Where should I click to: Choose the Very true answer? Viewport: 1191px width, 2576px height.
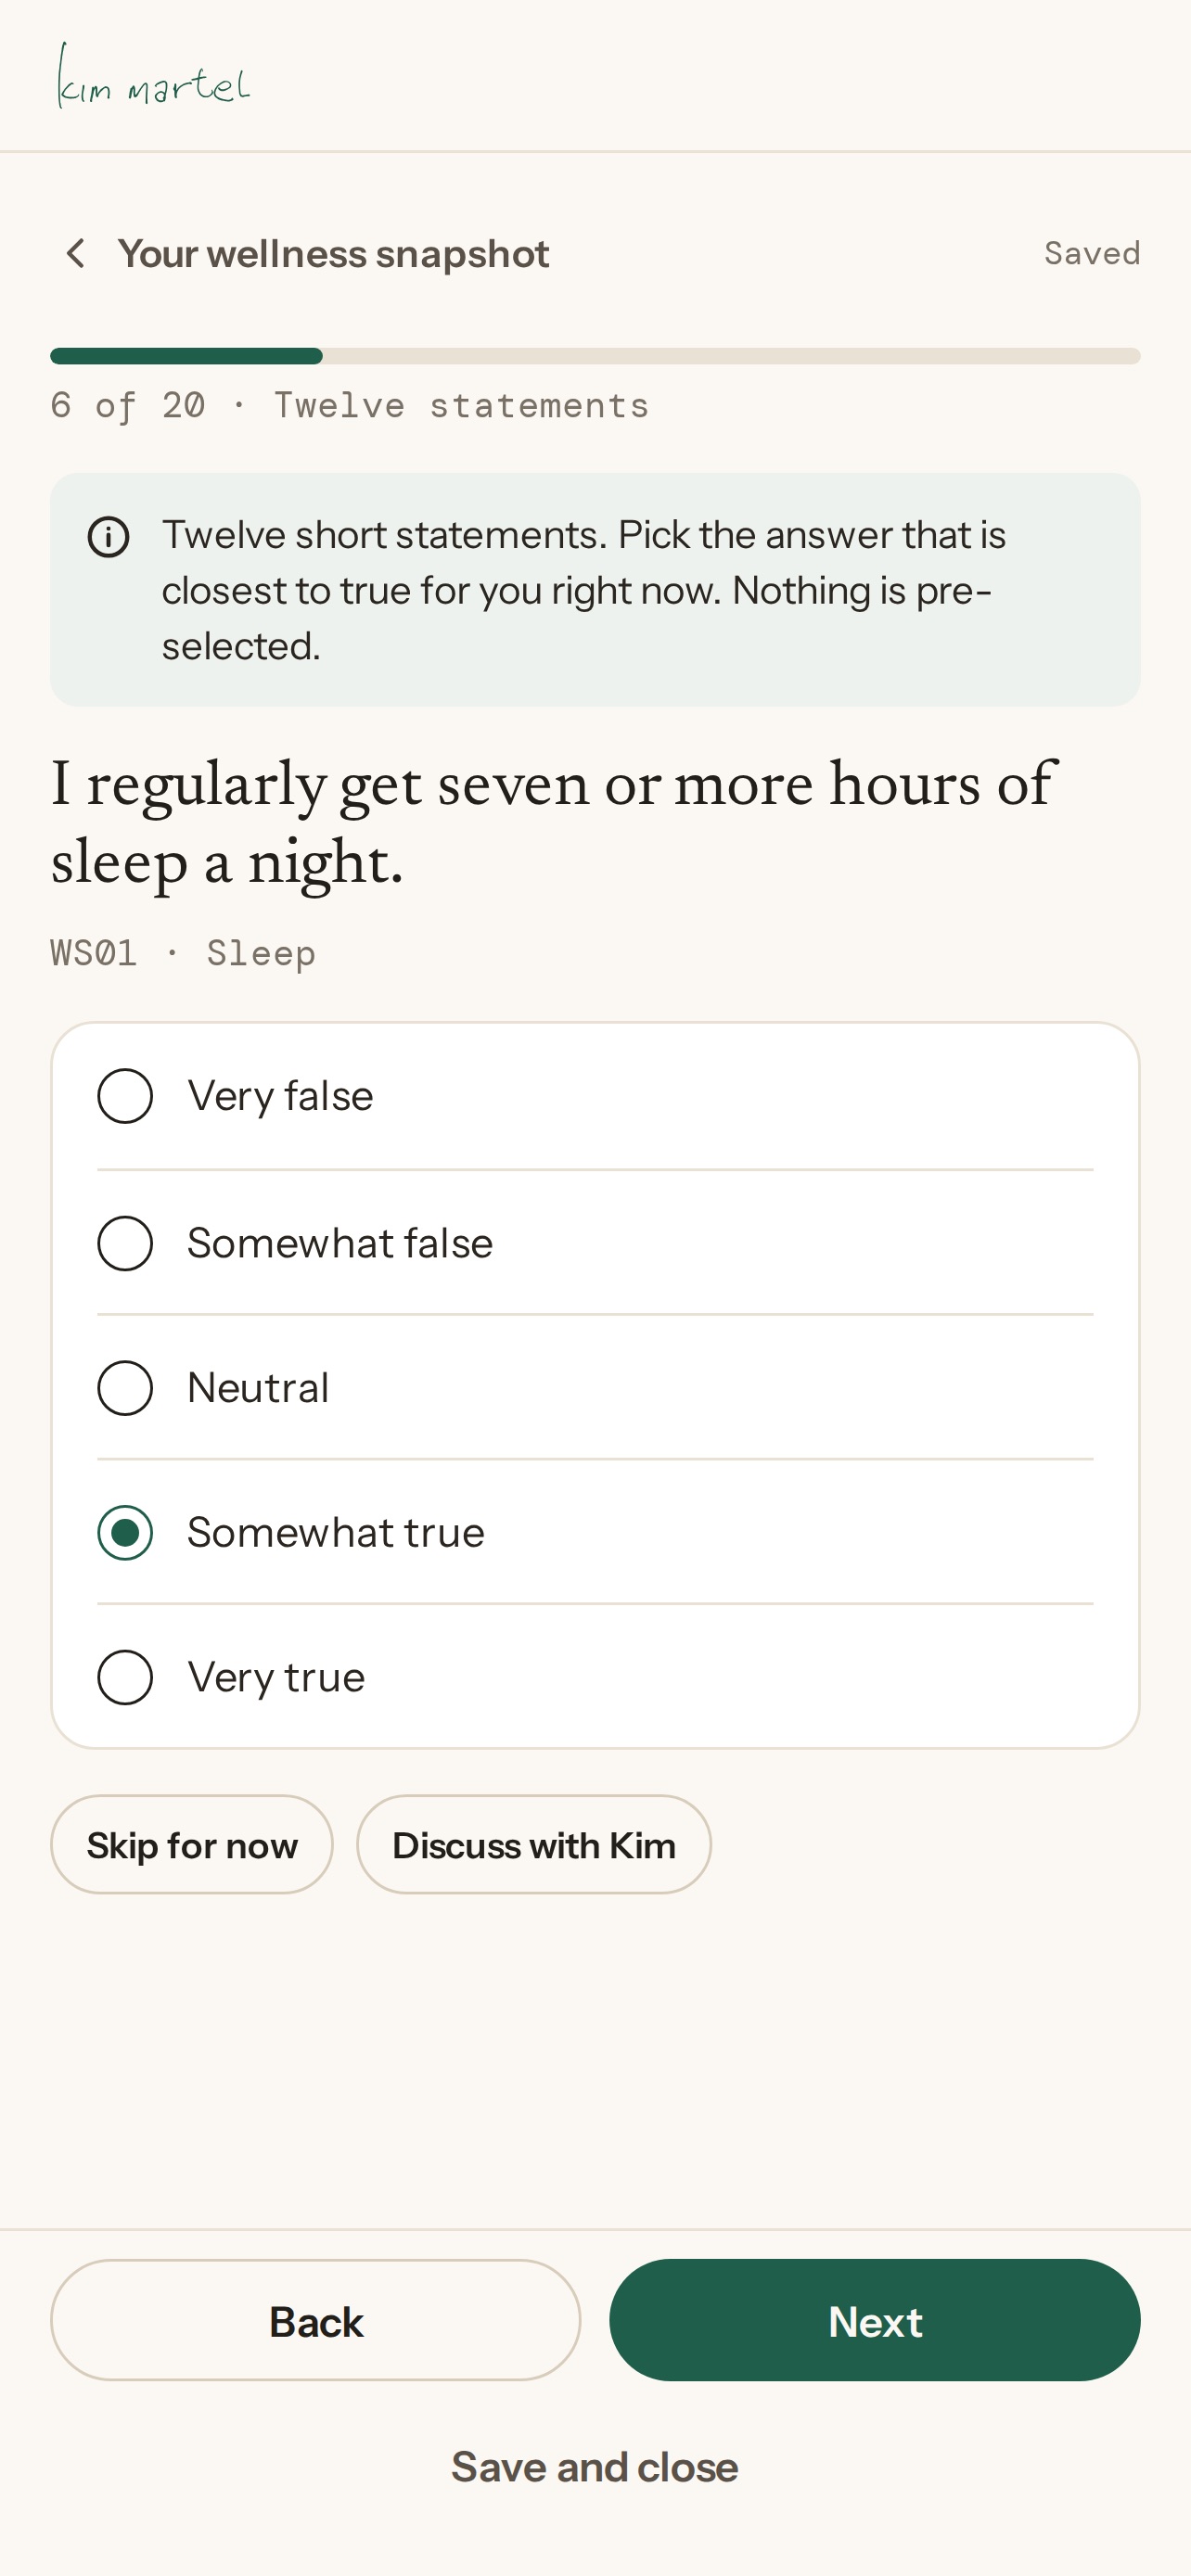[x=595, y=1677]
